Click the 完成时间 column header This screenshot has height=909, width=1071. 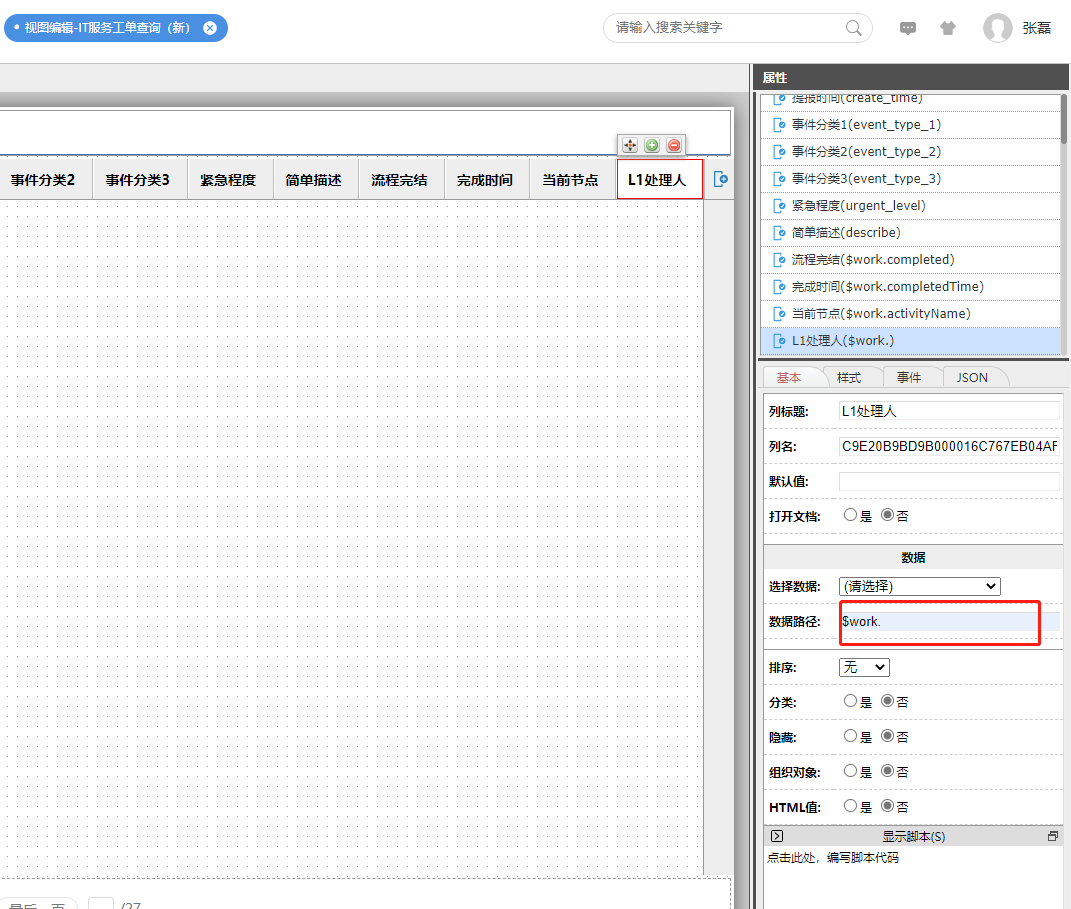pyautogui.click(x=485, y=180)
